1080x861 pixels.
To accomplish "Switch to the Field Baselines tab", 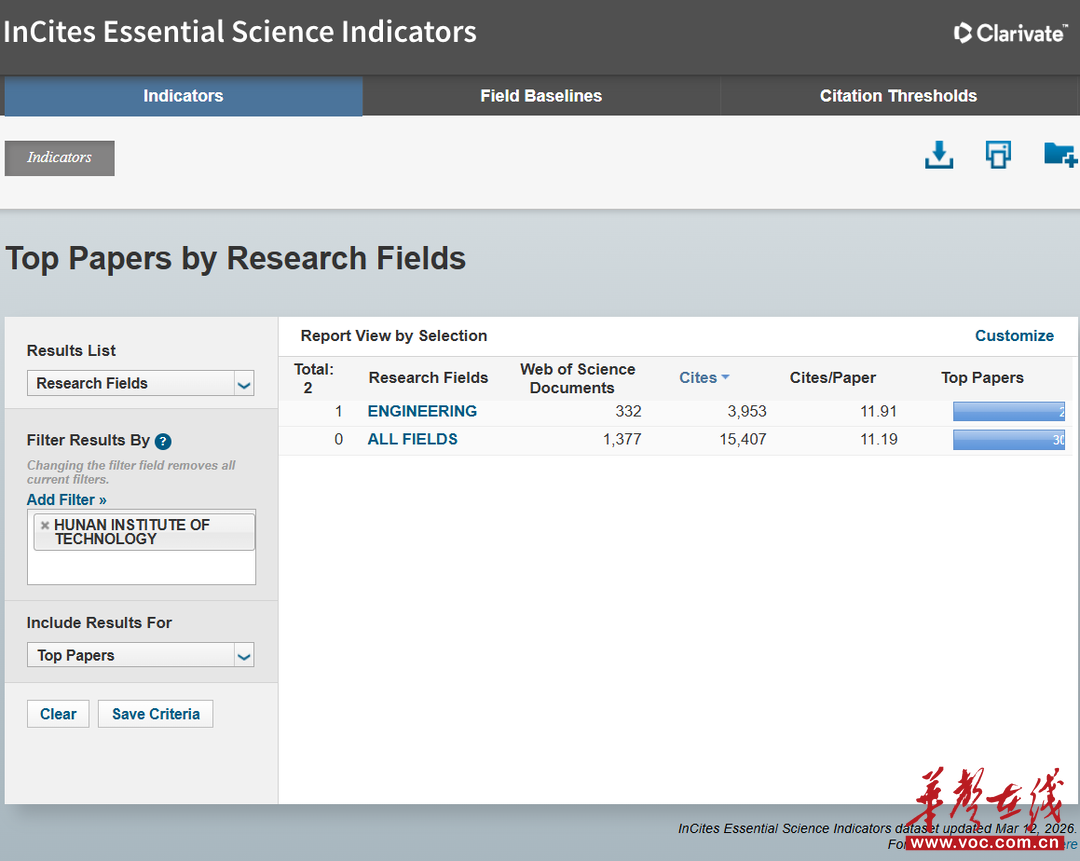I will [541, 96].
